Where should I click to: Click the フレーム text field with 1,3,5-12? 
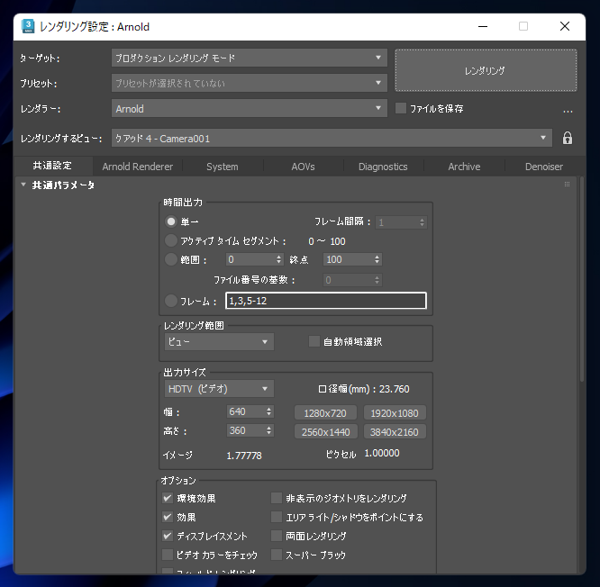click(326, 301)
